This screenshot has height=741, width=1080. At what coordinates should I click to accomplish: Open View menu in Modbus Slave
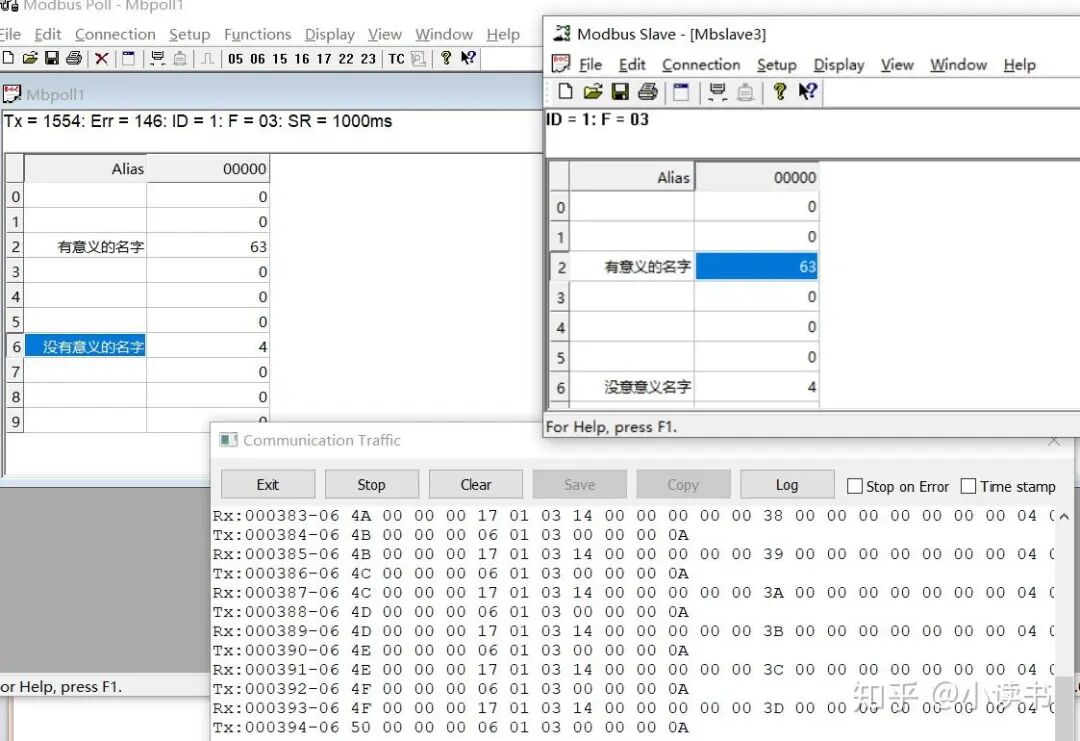click(897, 65)
